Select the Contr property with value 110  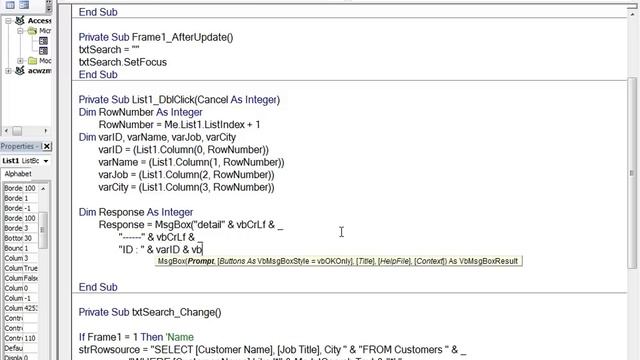point(21,338)
